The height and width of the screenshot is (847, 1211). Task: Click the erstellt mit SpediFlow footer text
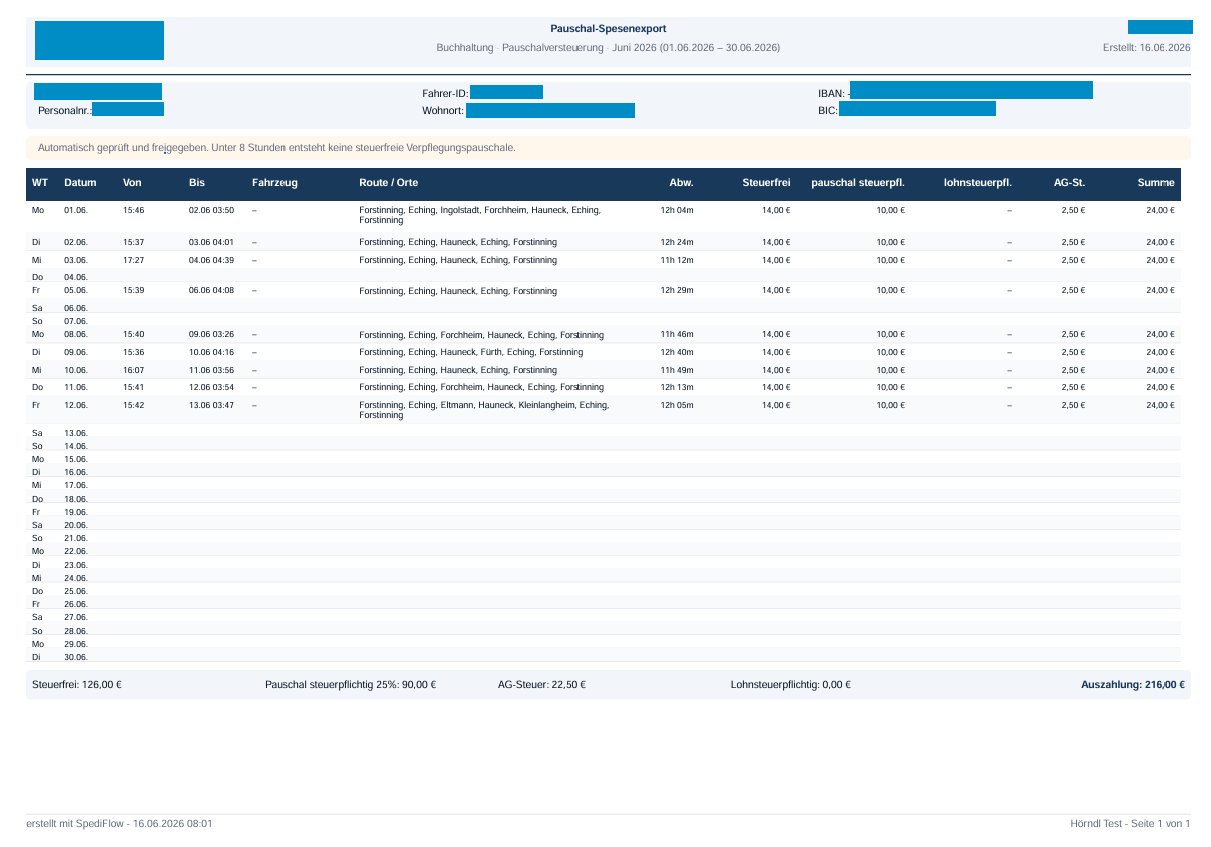(x=119, y=824)
